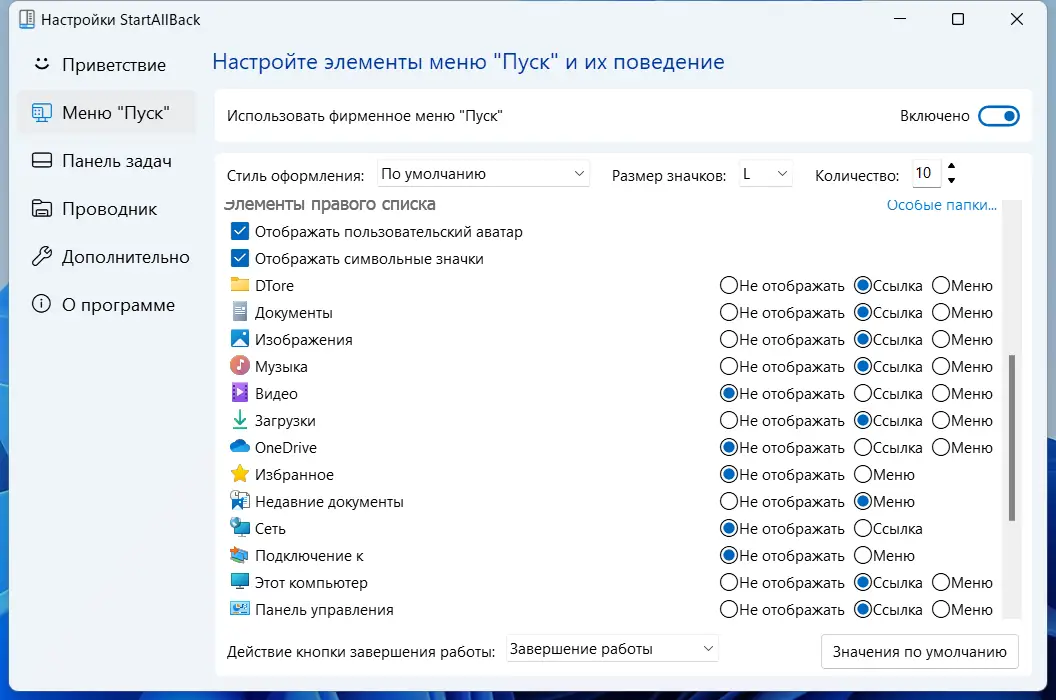The height and width of the screenshot is (700, 1056).
Task: Minimize the StartAllBack settings window
Action: click(x=900, y=20)
